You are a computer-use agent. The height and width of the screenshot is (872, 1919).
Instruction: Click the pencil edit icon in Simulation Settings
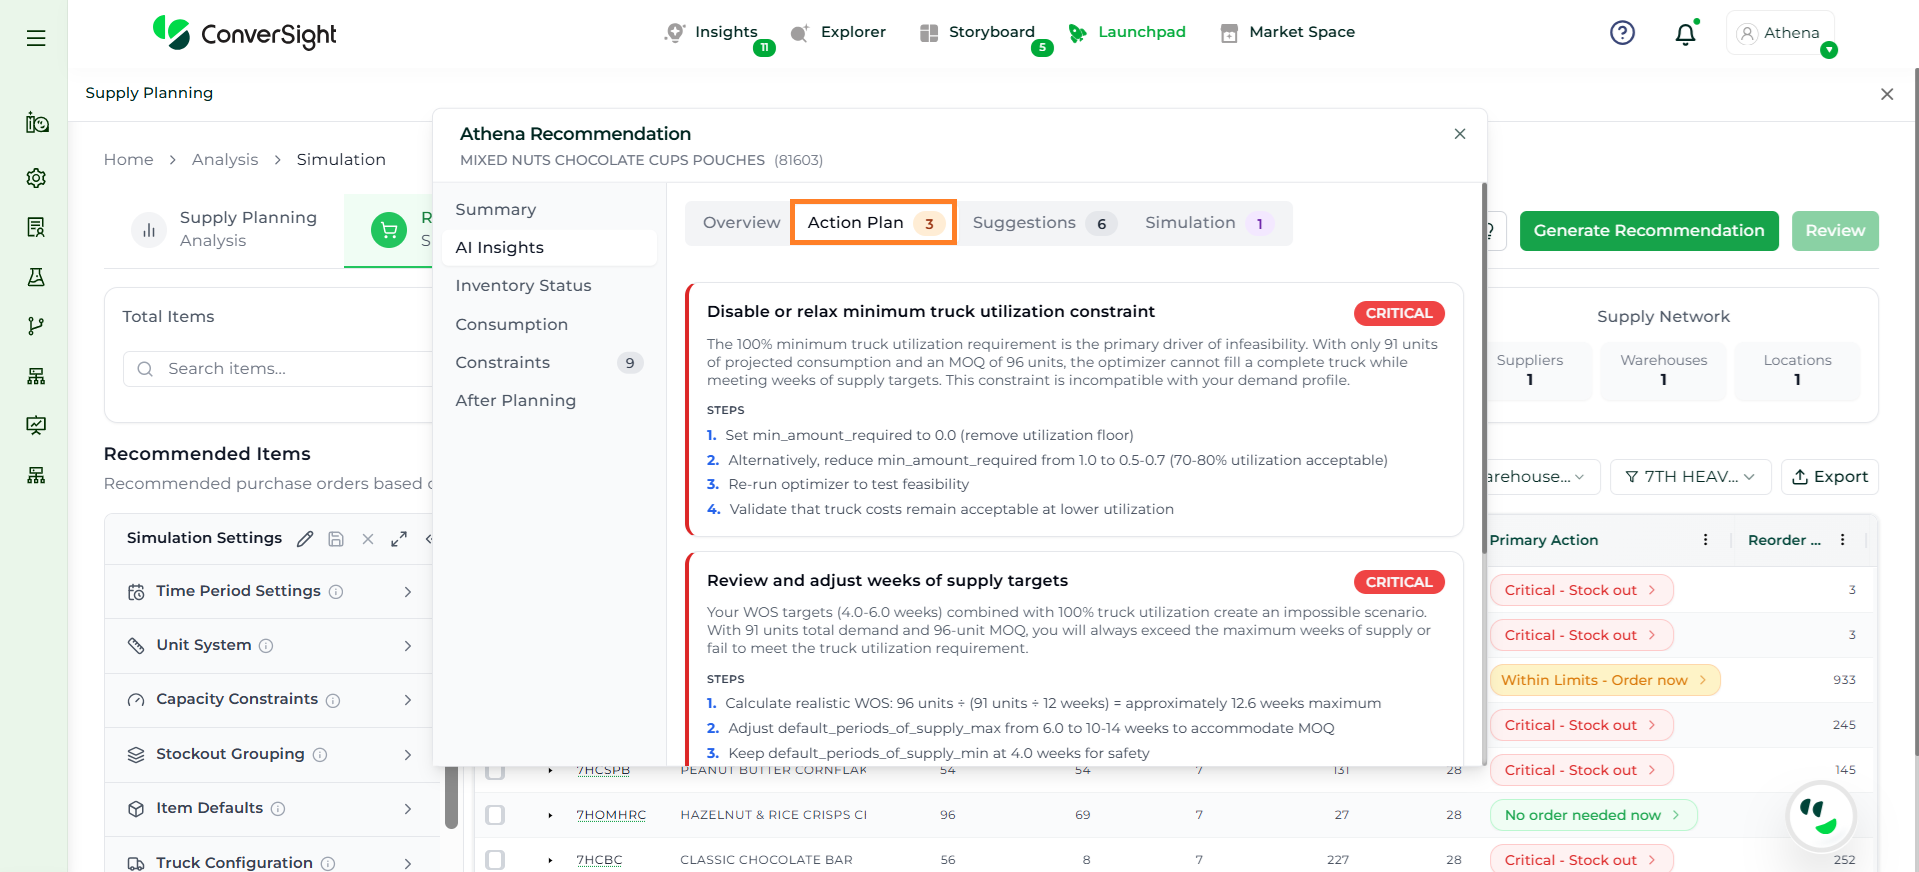(305, 539)
